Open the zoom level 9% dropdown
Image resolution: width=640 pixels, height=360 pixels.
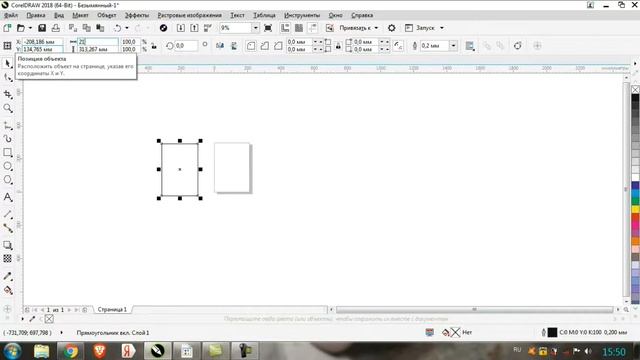tap(255, 28)
